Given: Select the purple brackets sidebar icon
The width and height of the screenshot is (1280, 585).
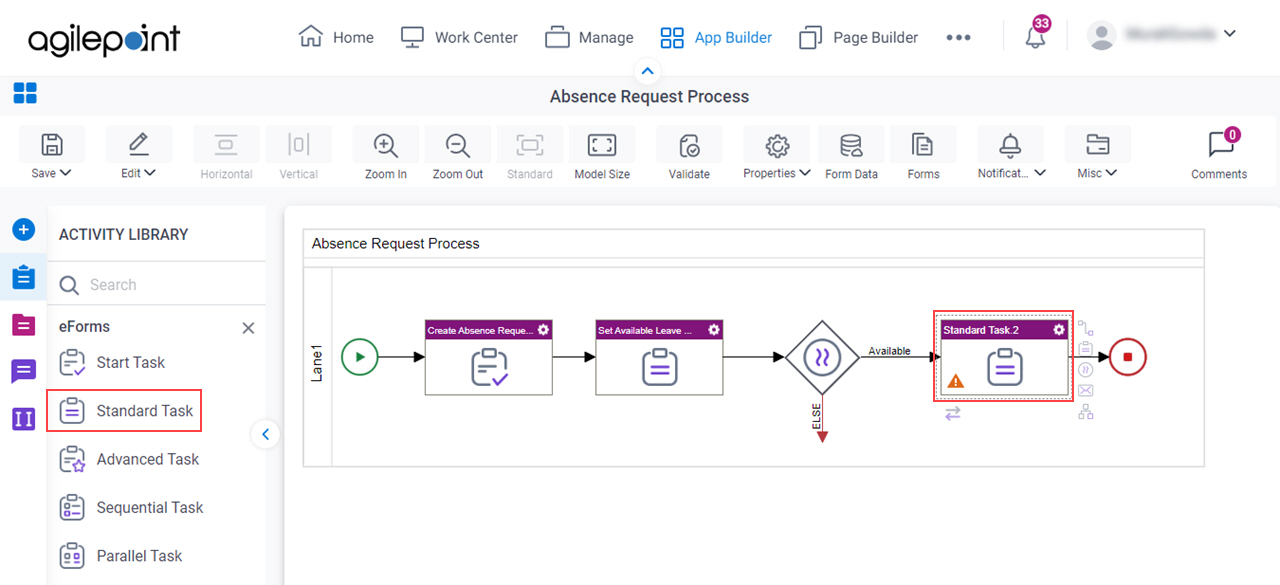Looking at the screenshot, I should click(23, 418).
